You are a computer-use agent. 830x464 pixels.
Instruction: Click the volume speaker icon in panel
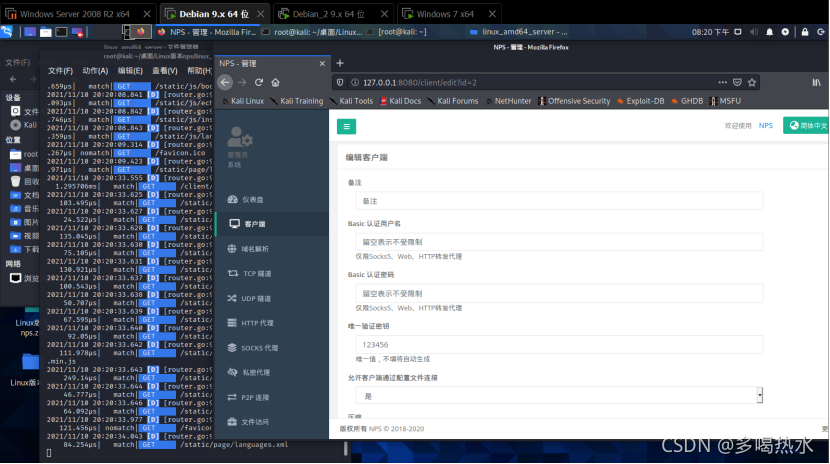tap(753, 32)
